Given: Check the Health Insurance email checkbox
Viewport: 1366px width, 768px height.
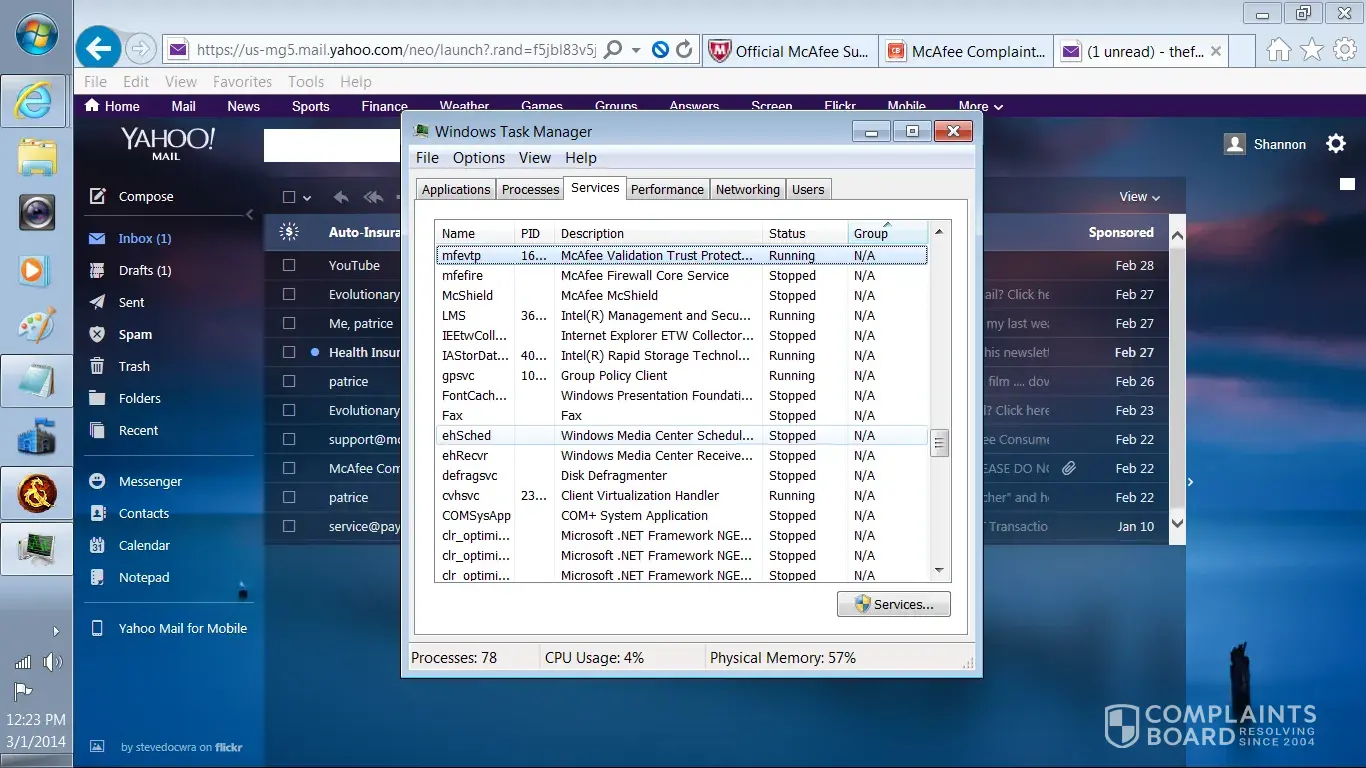Looking at the screenshot, I should tap(289, 353).
